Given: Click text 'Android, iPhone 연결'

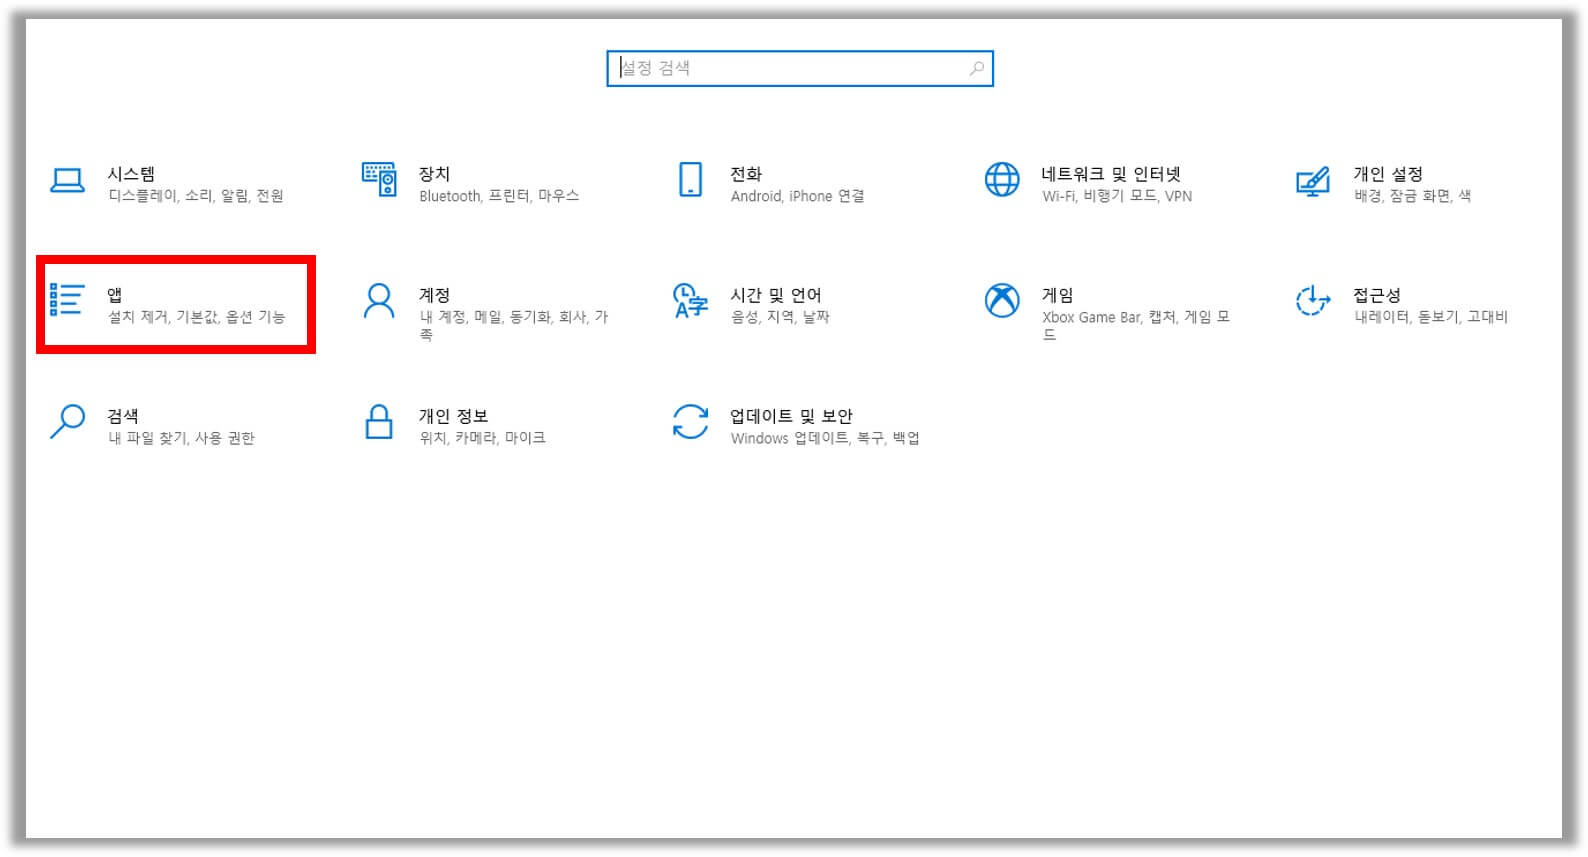Looking at the screenshot, I should (798, 196).
